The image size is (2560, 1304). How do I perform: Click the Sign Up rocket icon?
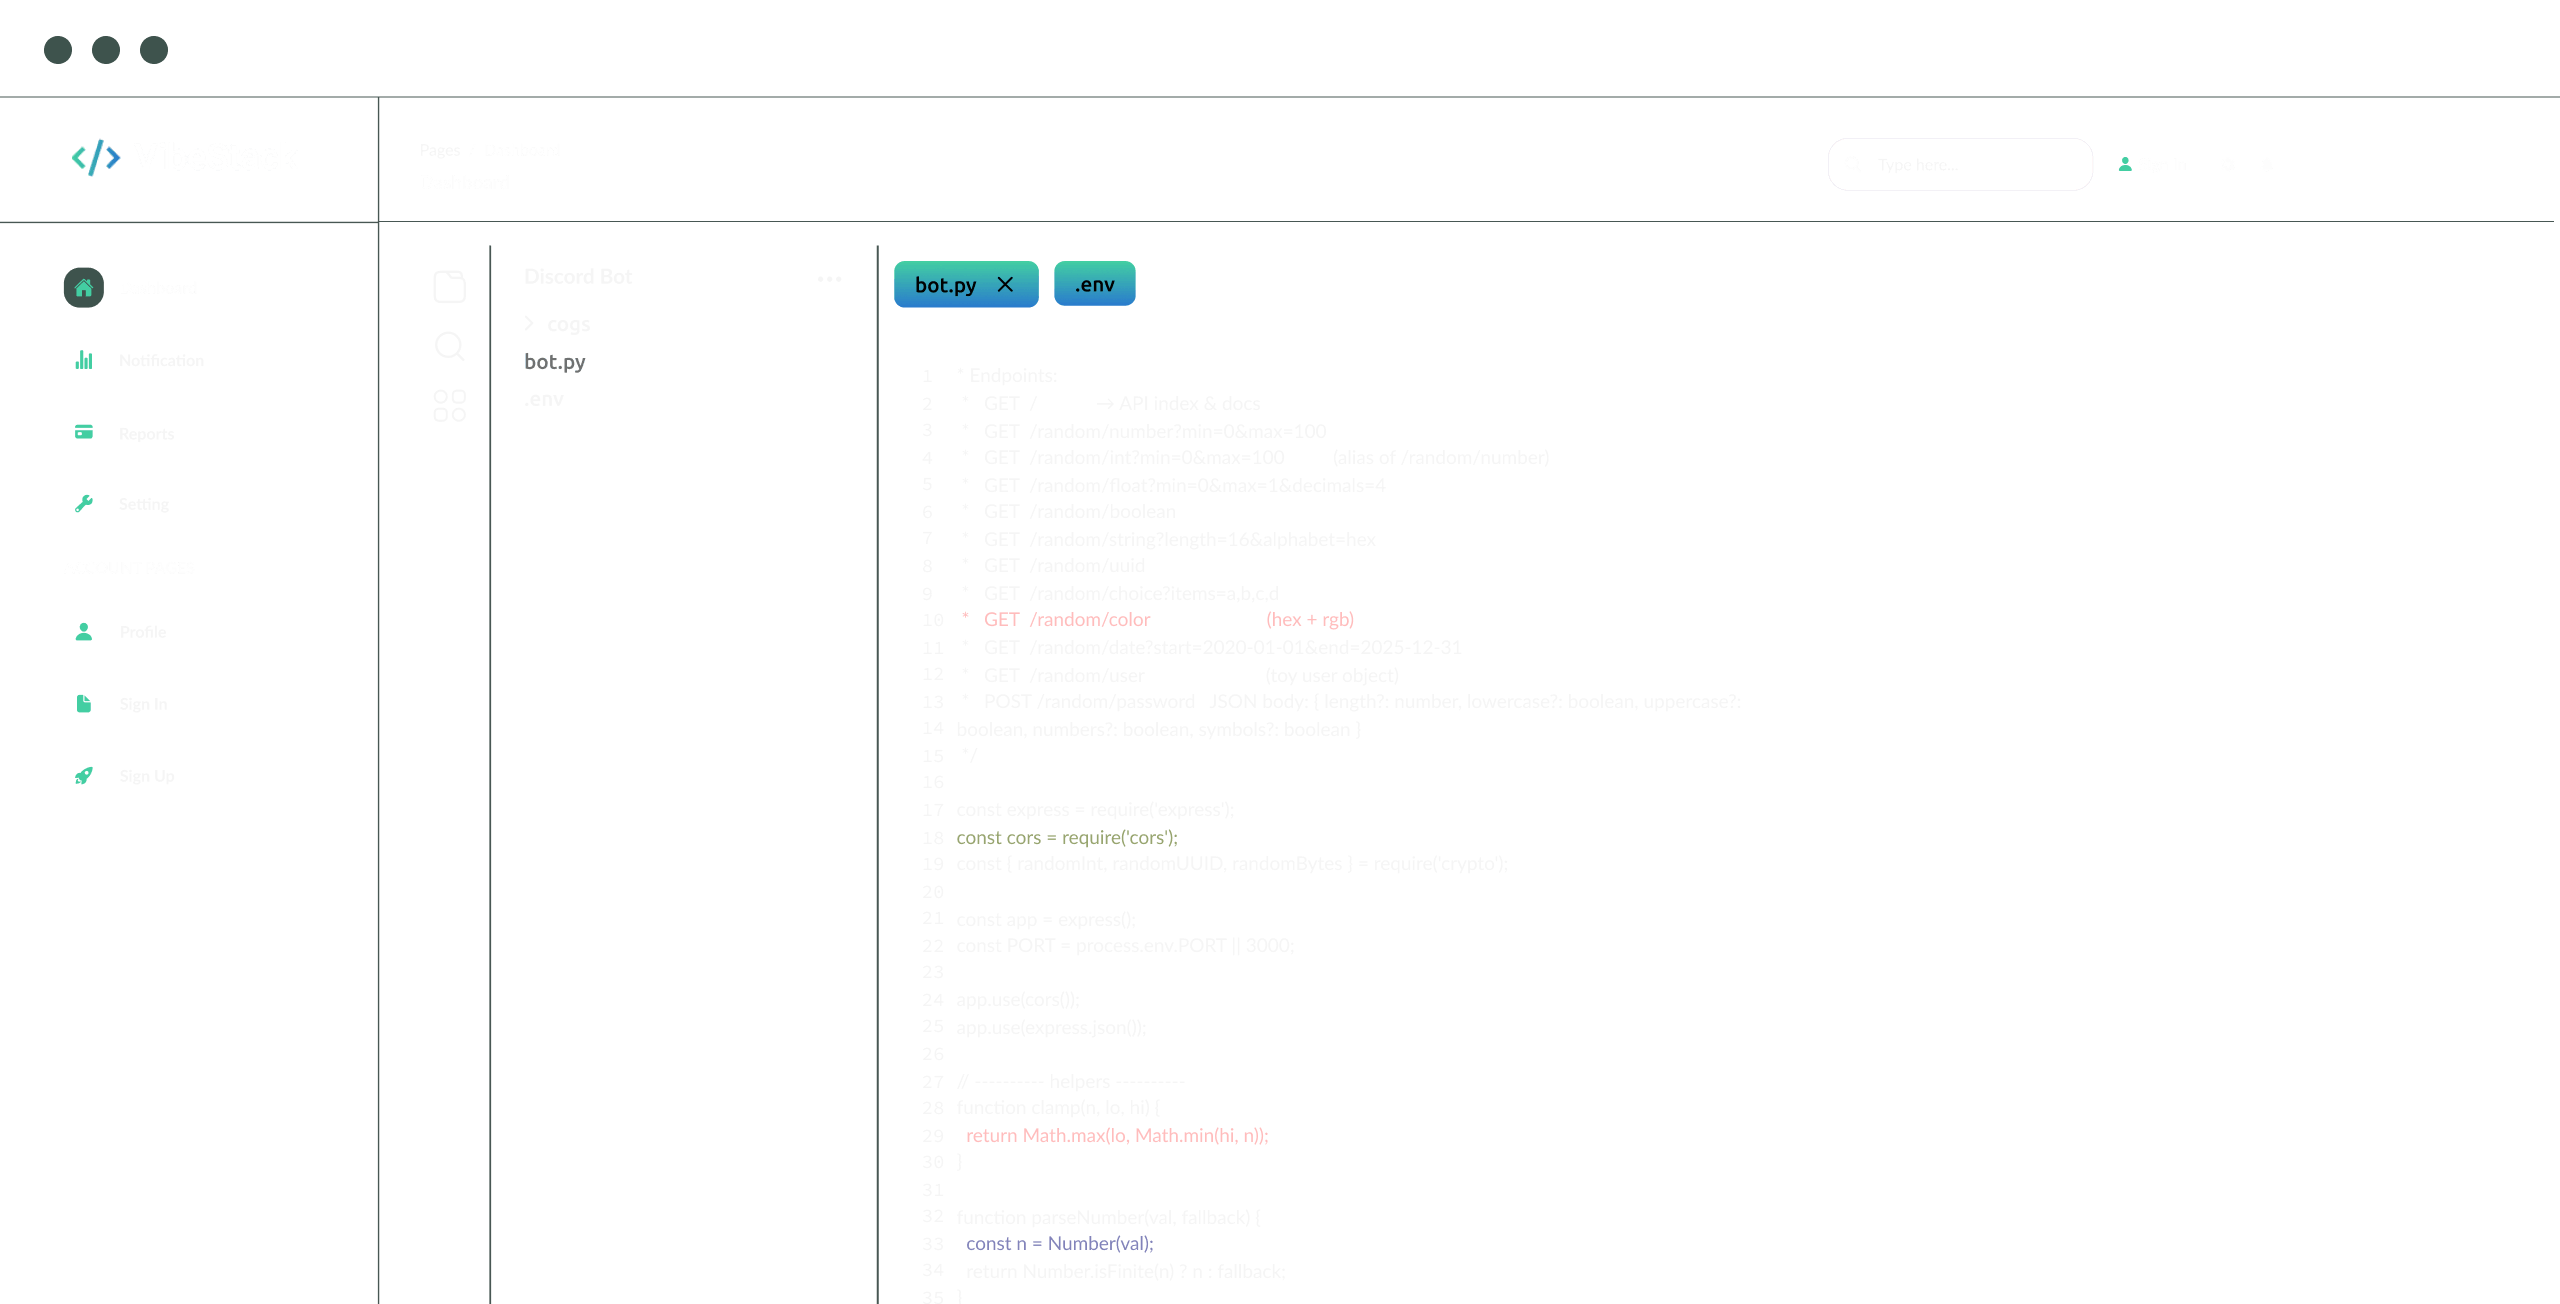[x=84, y=775]
